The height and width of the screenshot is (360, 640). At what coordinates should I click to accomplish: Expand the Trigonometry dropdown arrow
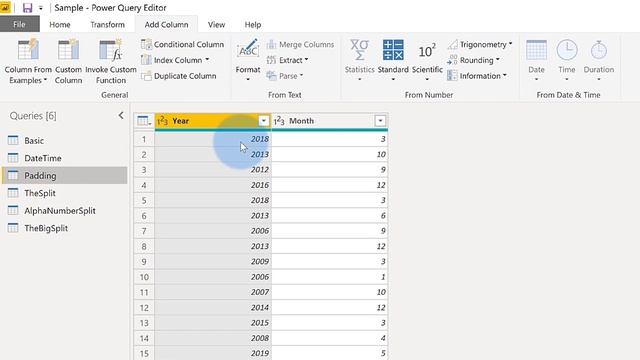click(x=510, y=44)
